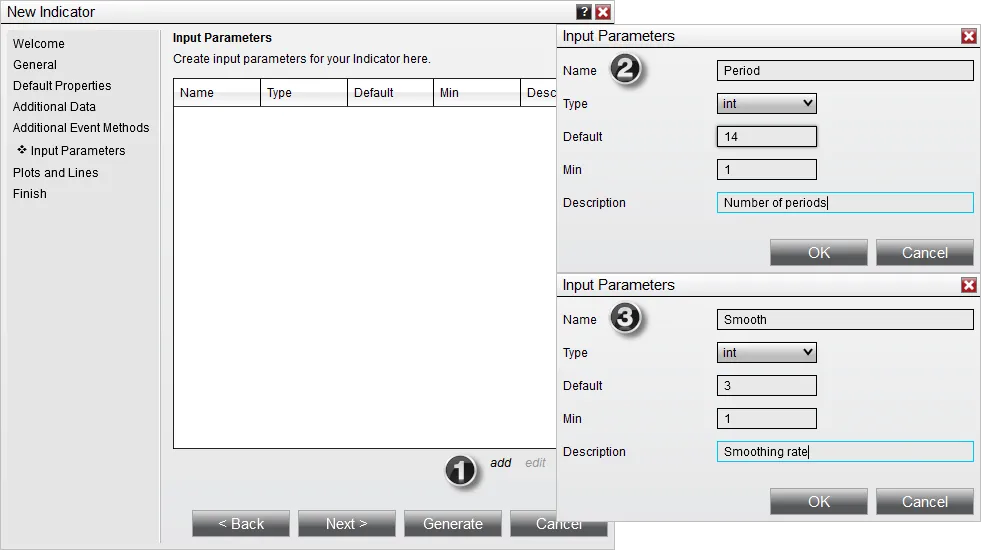Viewport: 981px width, 550px height.
Task: Click the Name column header
Action: (216, 93)
